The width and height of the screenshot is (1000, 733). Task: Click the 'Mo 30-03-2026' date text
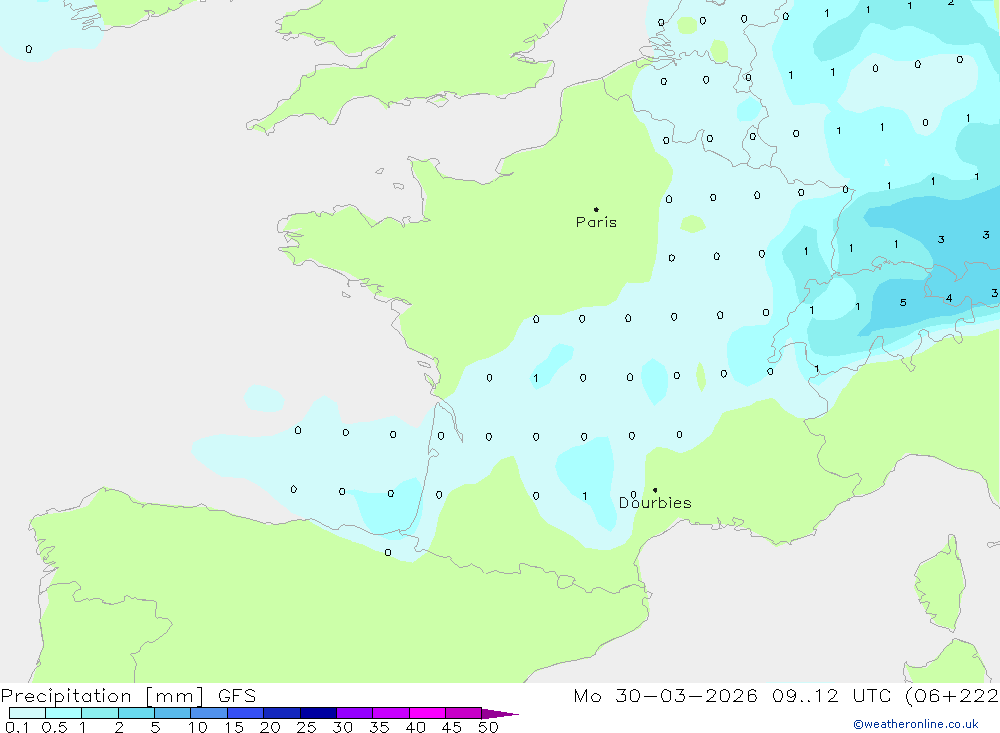point(665,696)
